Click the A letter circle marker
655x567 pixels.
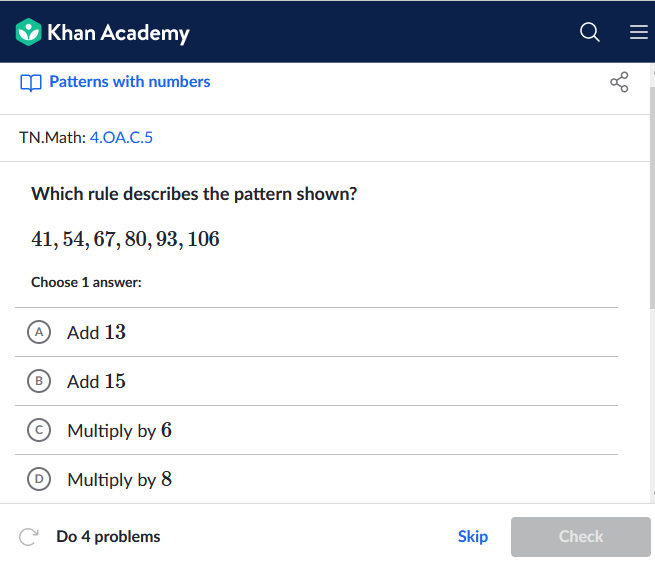39,332
